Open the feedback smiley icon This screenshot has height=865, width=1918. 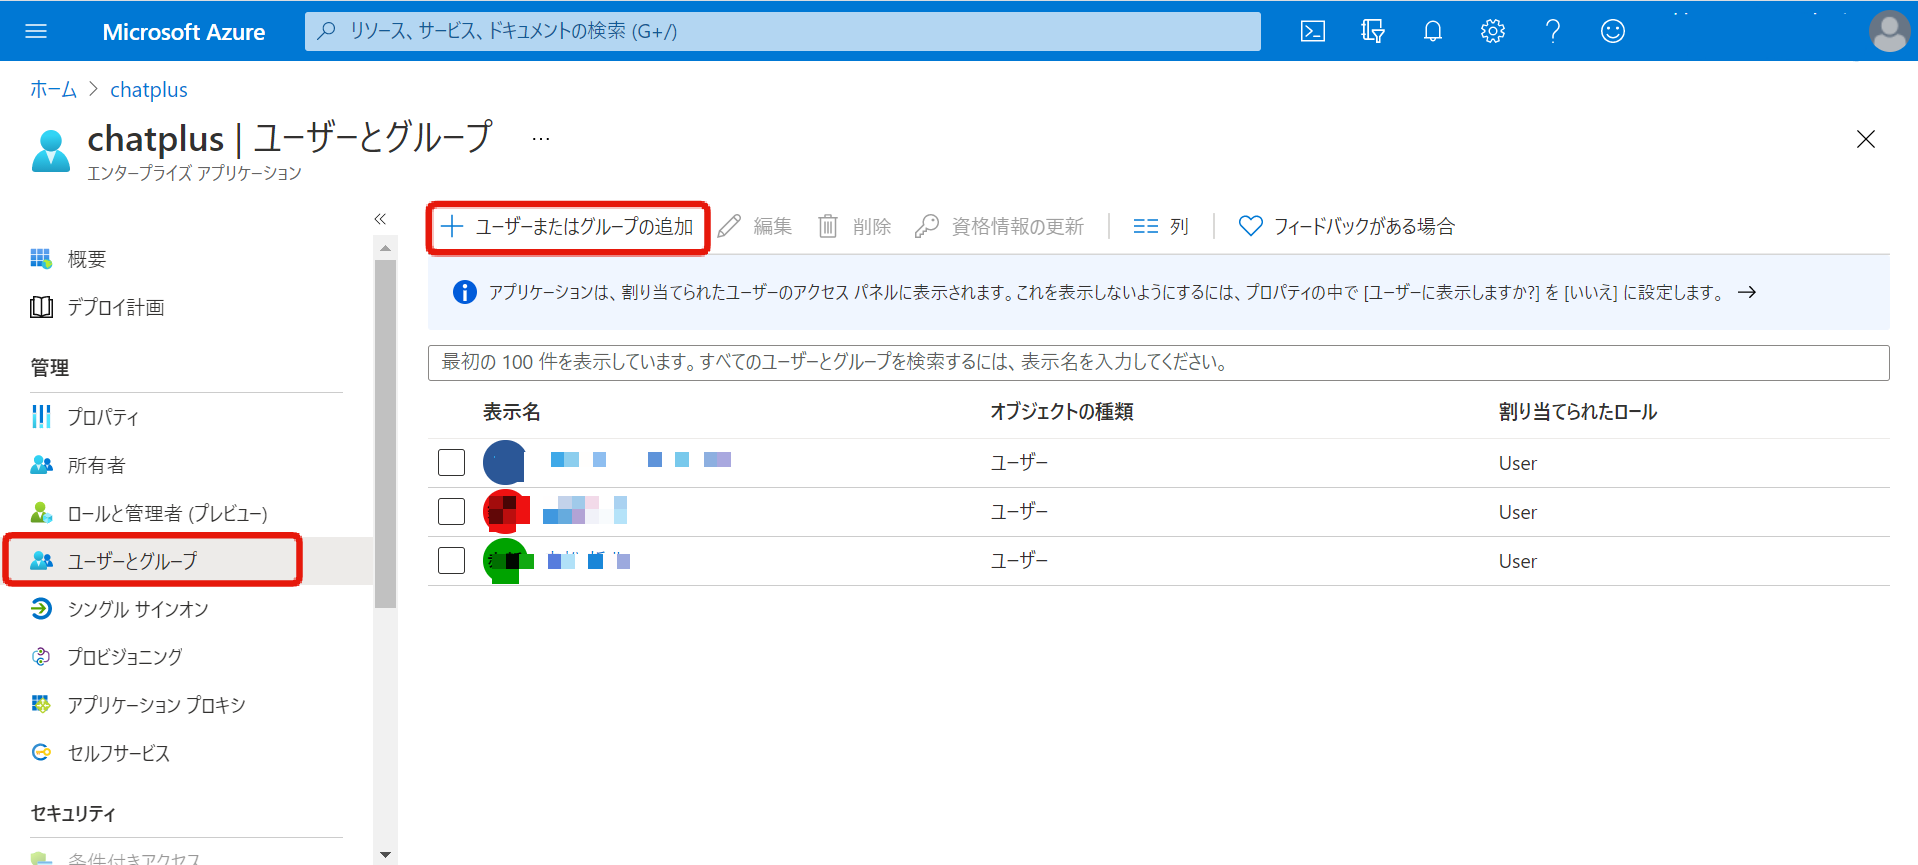click(1612, 31)
